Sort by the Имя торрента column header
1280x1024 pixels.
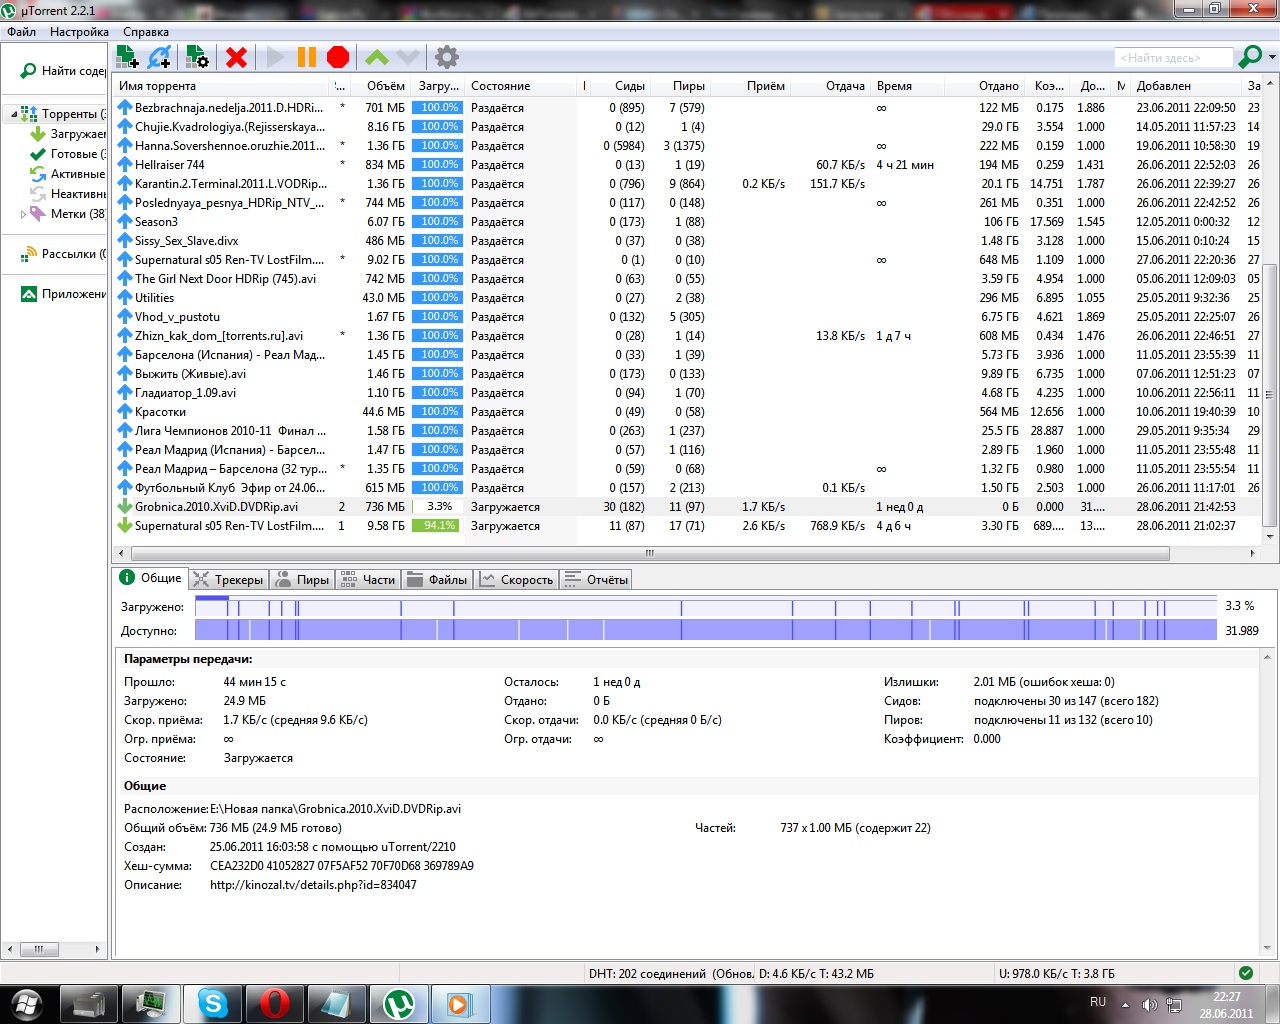click(x=221, y=86)
